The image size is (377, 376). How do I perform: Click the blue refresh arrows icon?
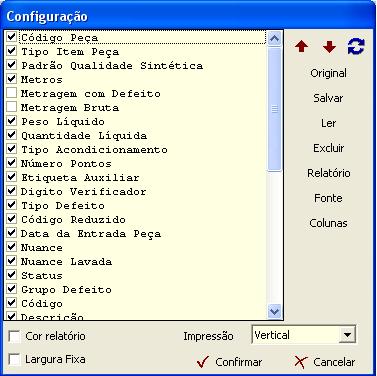tap(356, 46)
